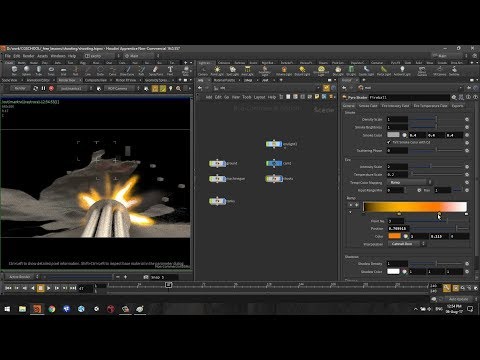Screen dimensions: 480x360
Task: Add a Spot Light from the shelf
Action: click(x=233, y=71)
